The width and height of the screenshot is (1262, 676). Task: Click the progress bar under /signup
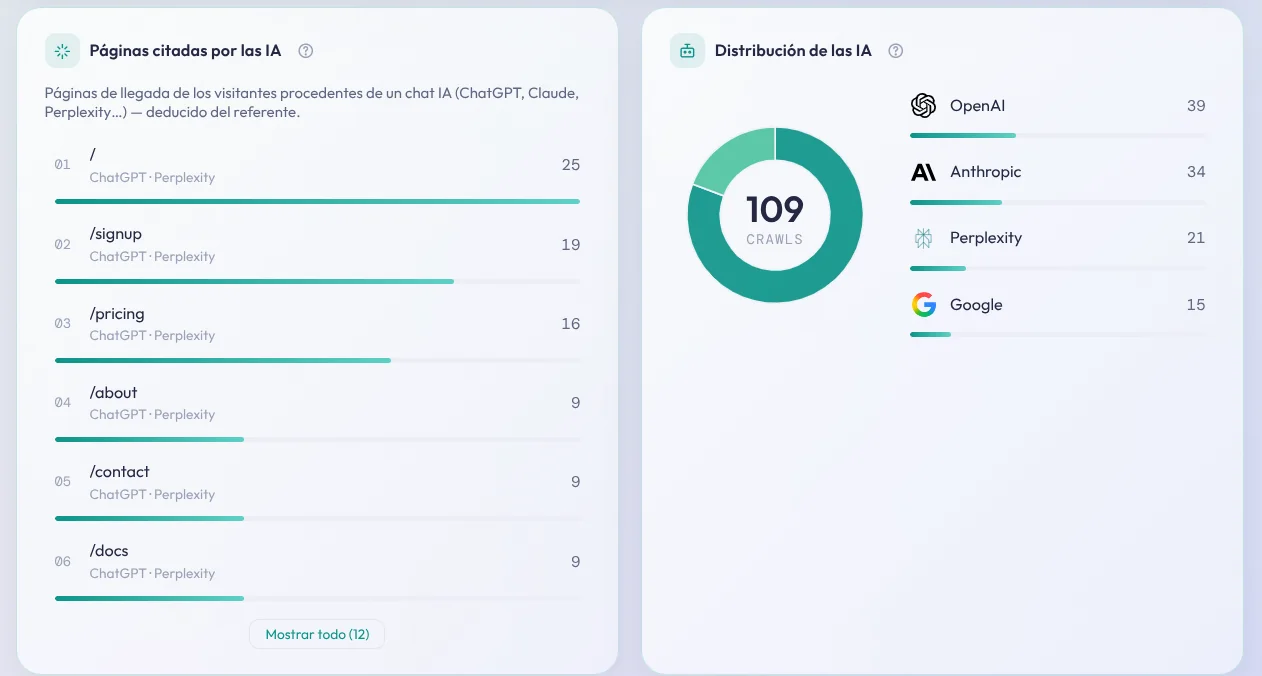point(317,282)
